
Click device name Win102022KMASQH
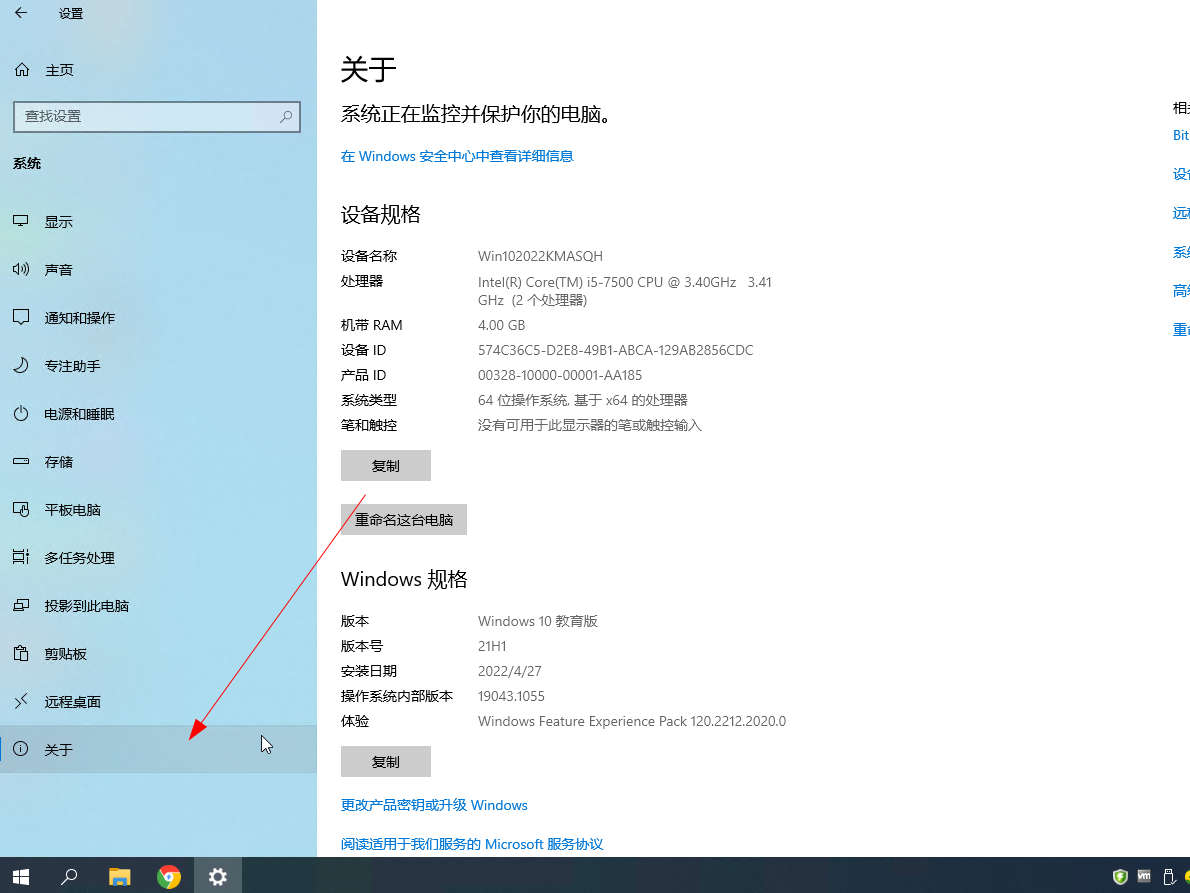(x=540, y=256)
